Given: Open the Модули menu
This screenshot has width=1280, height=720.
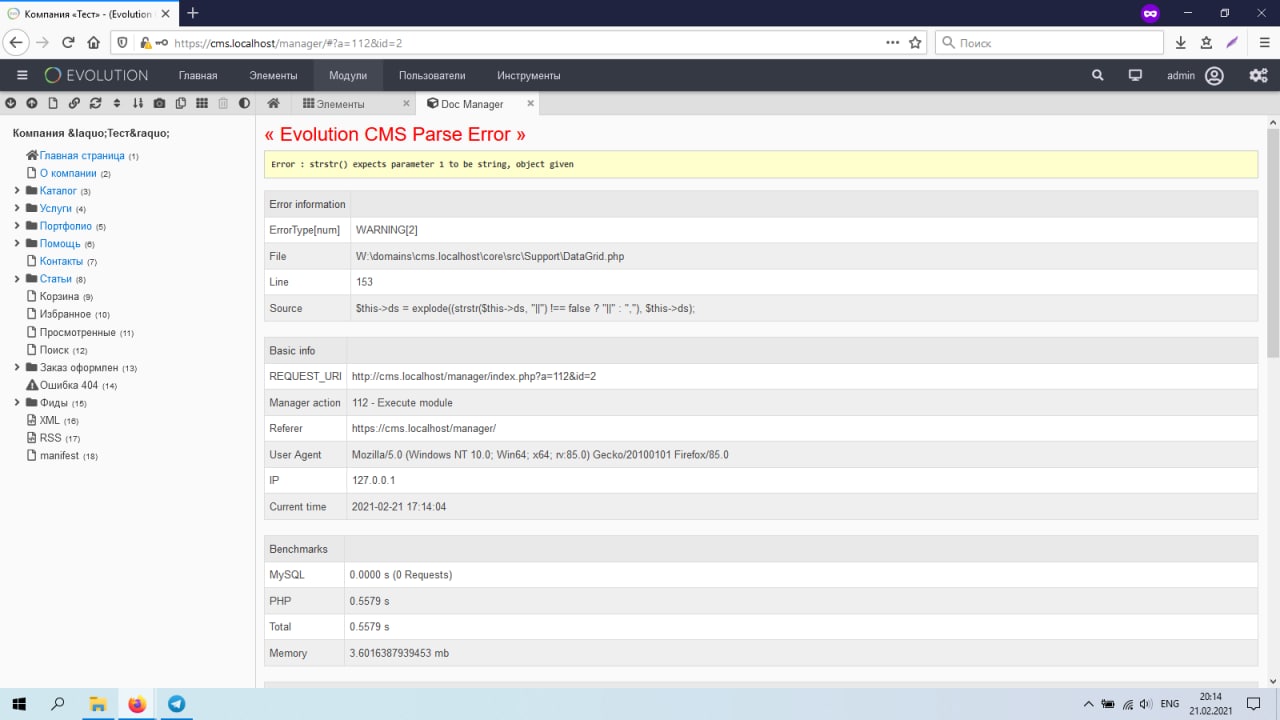Looking at the screenshot, I should (348, 75).
